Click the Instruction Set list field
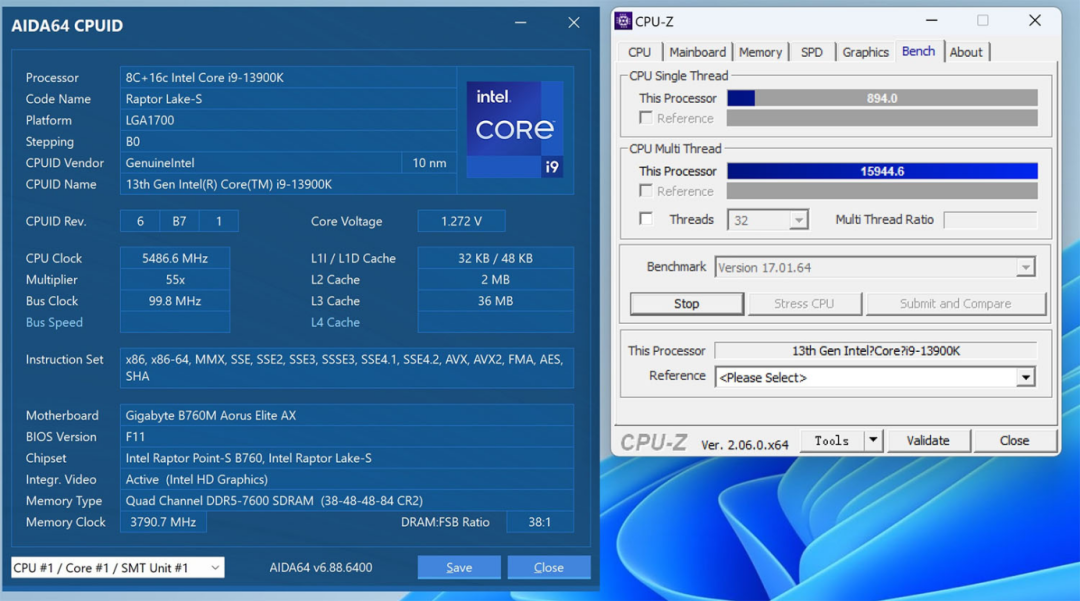Viewport: 1080px width, 601px height. (x=346, y=368)
